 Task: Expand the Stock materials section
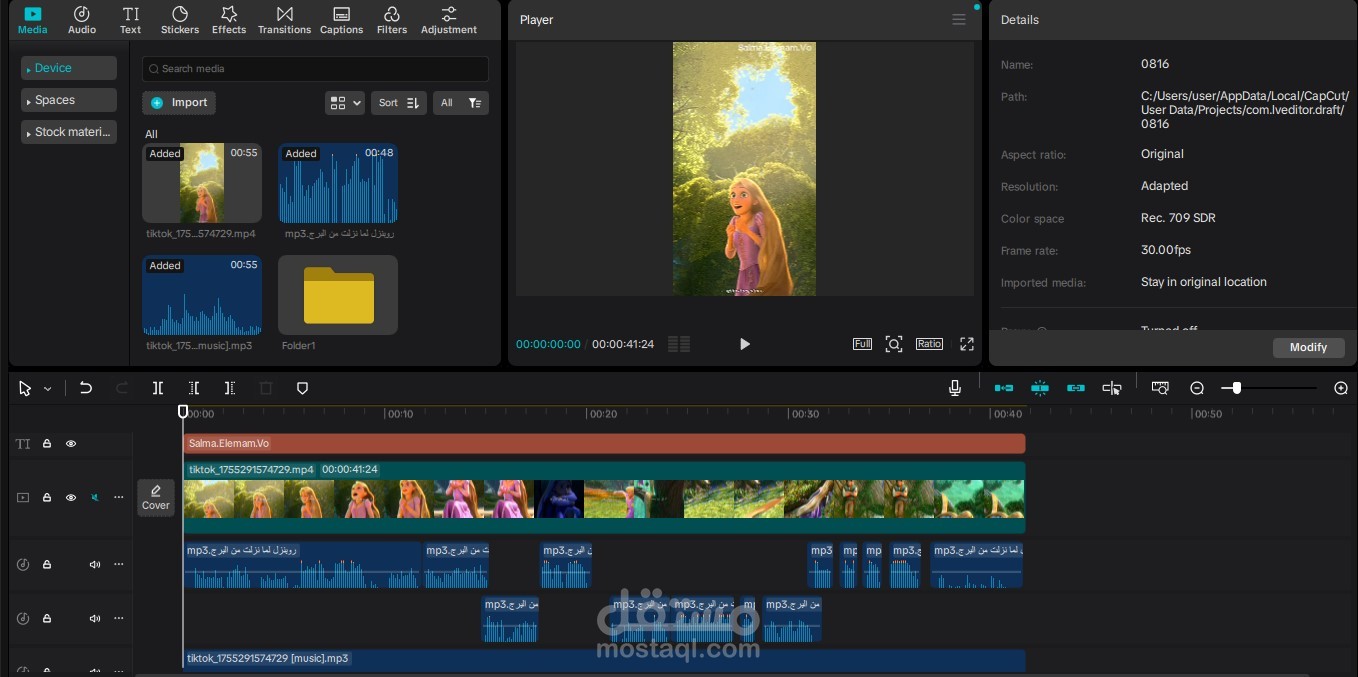point(69,132)
